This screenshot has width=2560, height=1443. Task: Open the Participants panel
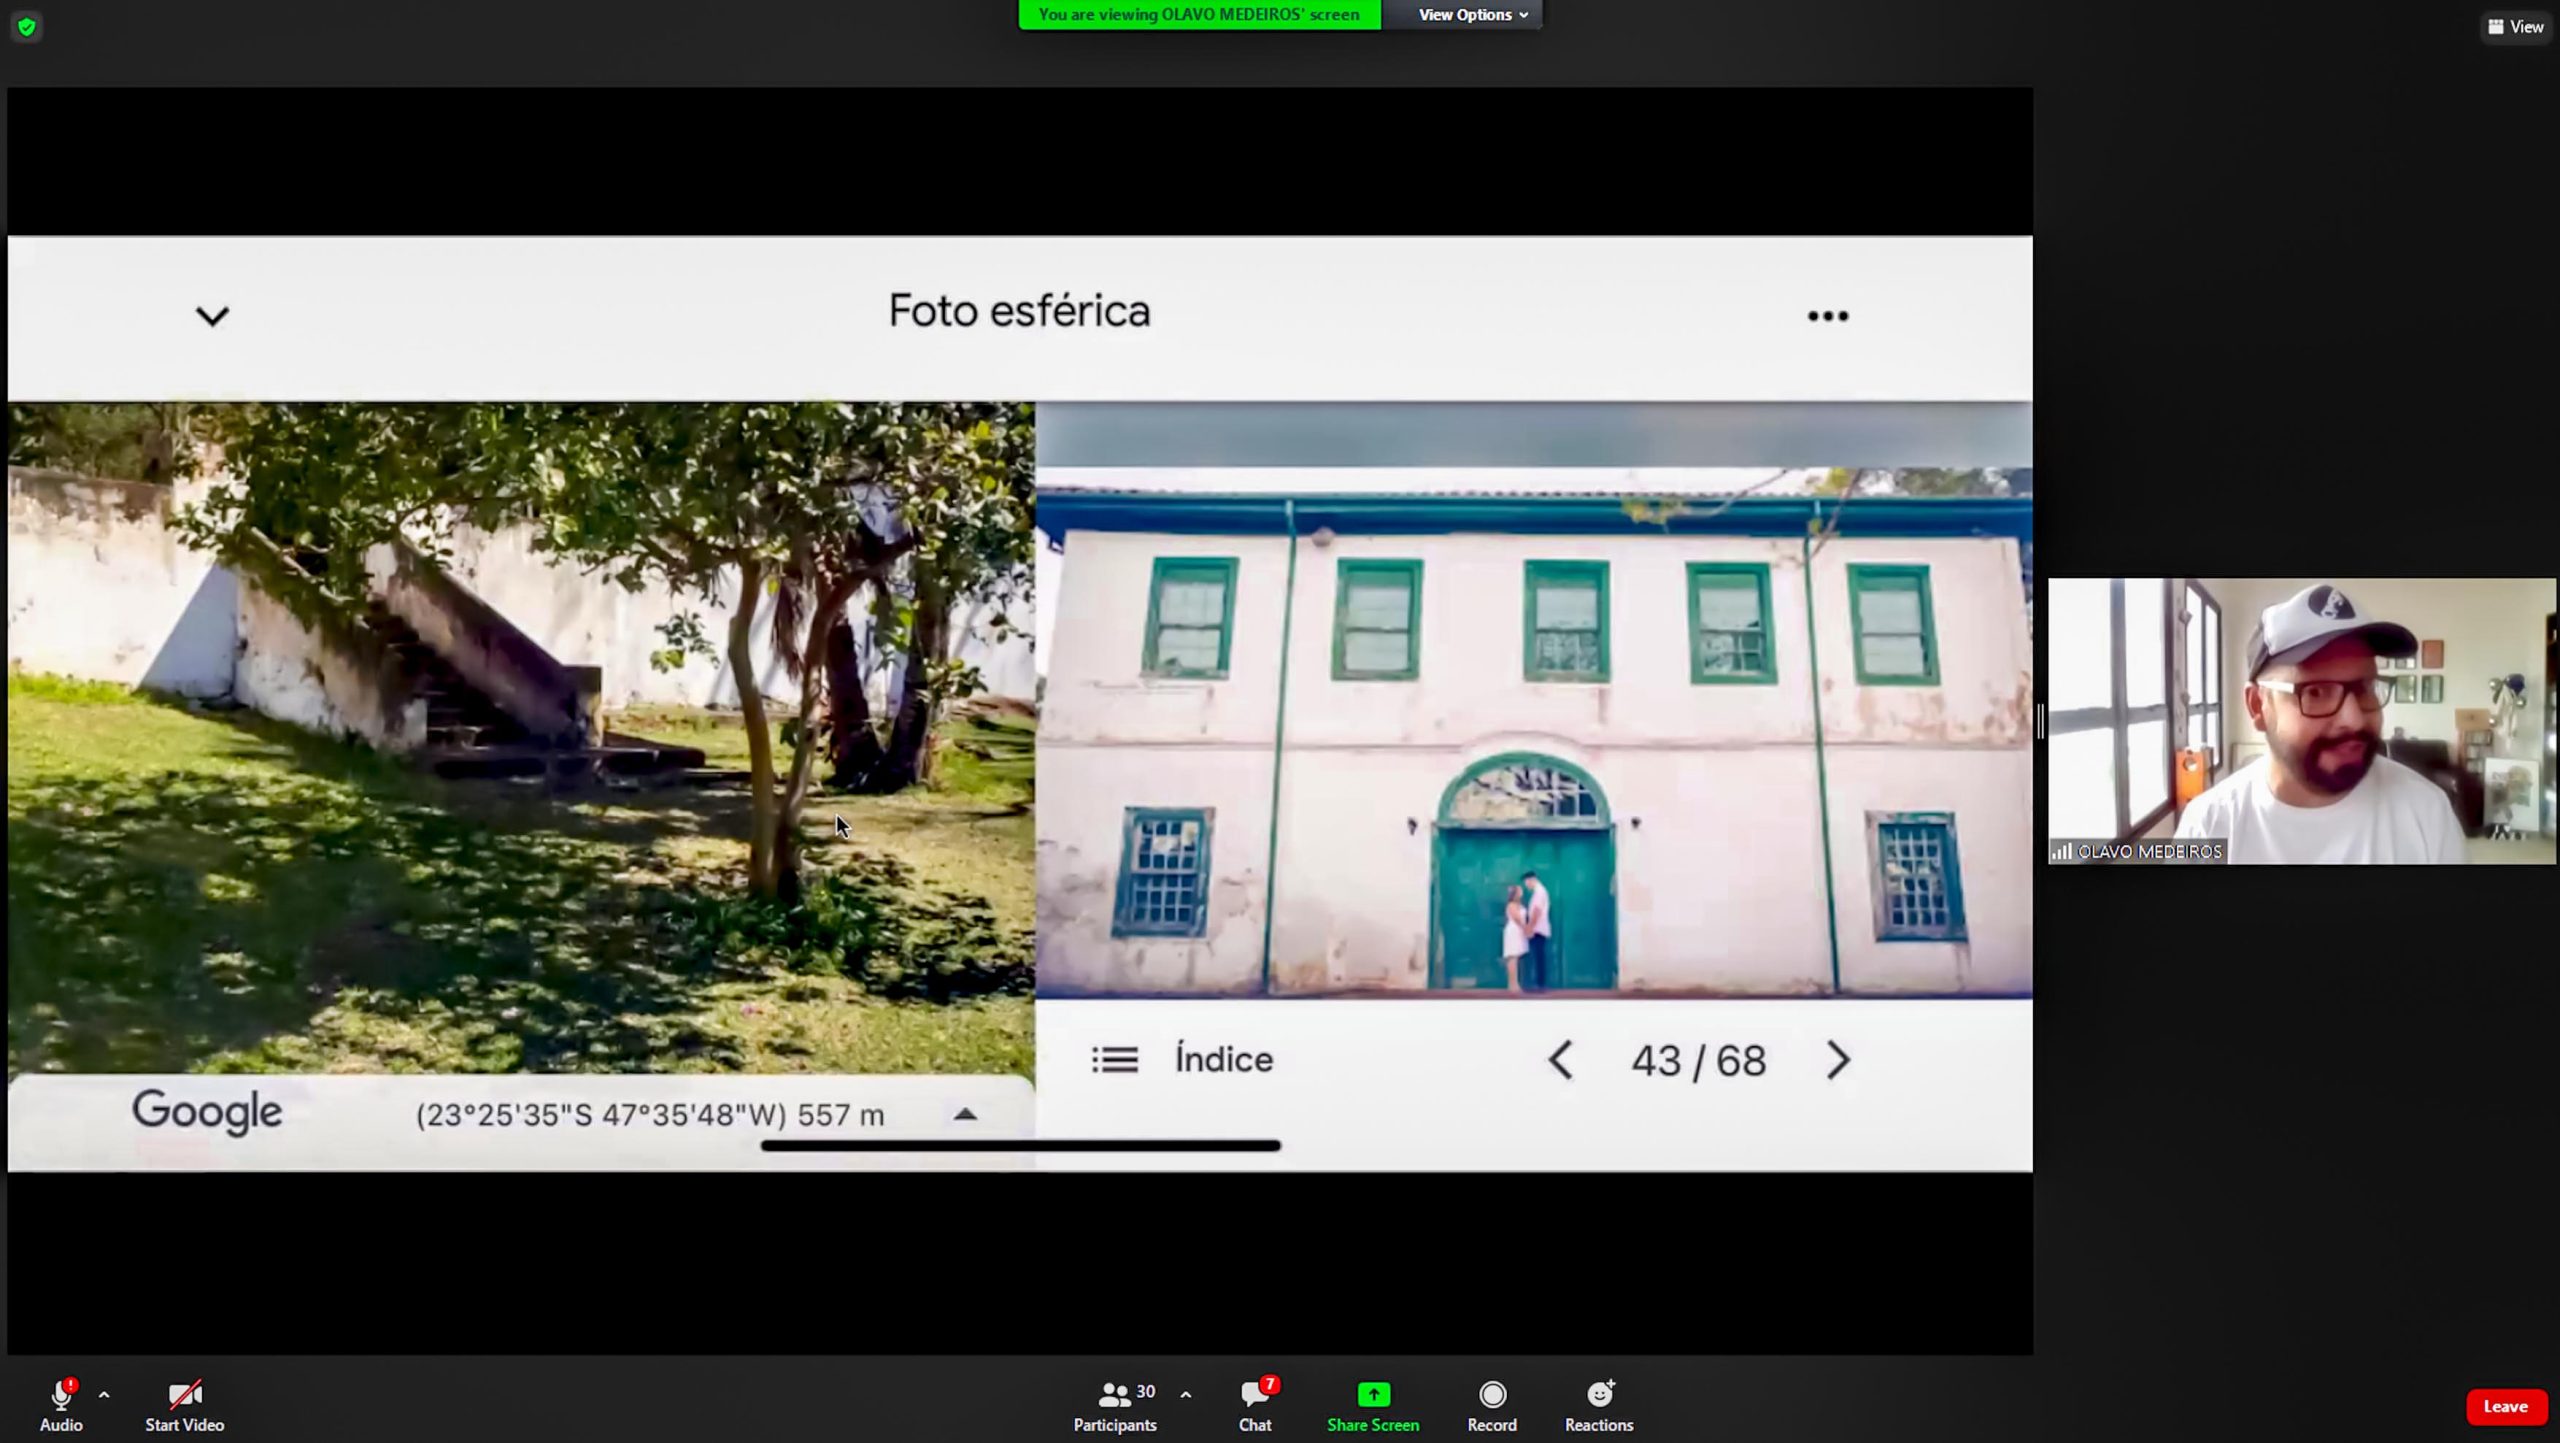[1114, 1396]
